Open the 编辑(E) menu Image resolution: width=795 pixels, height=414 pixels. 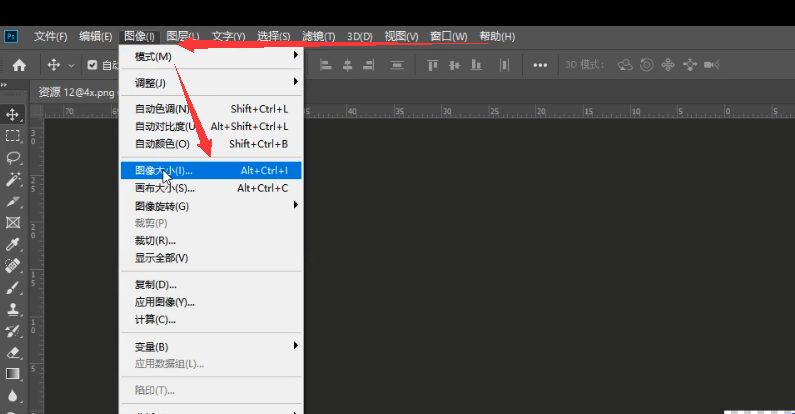[95, 36]
